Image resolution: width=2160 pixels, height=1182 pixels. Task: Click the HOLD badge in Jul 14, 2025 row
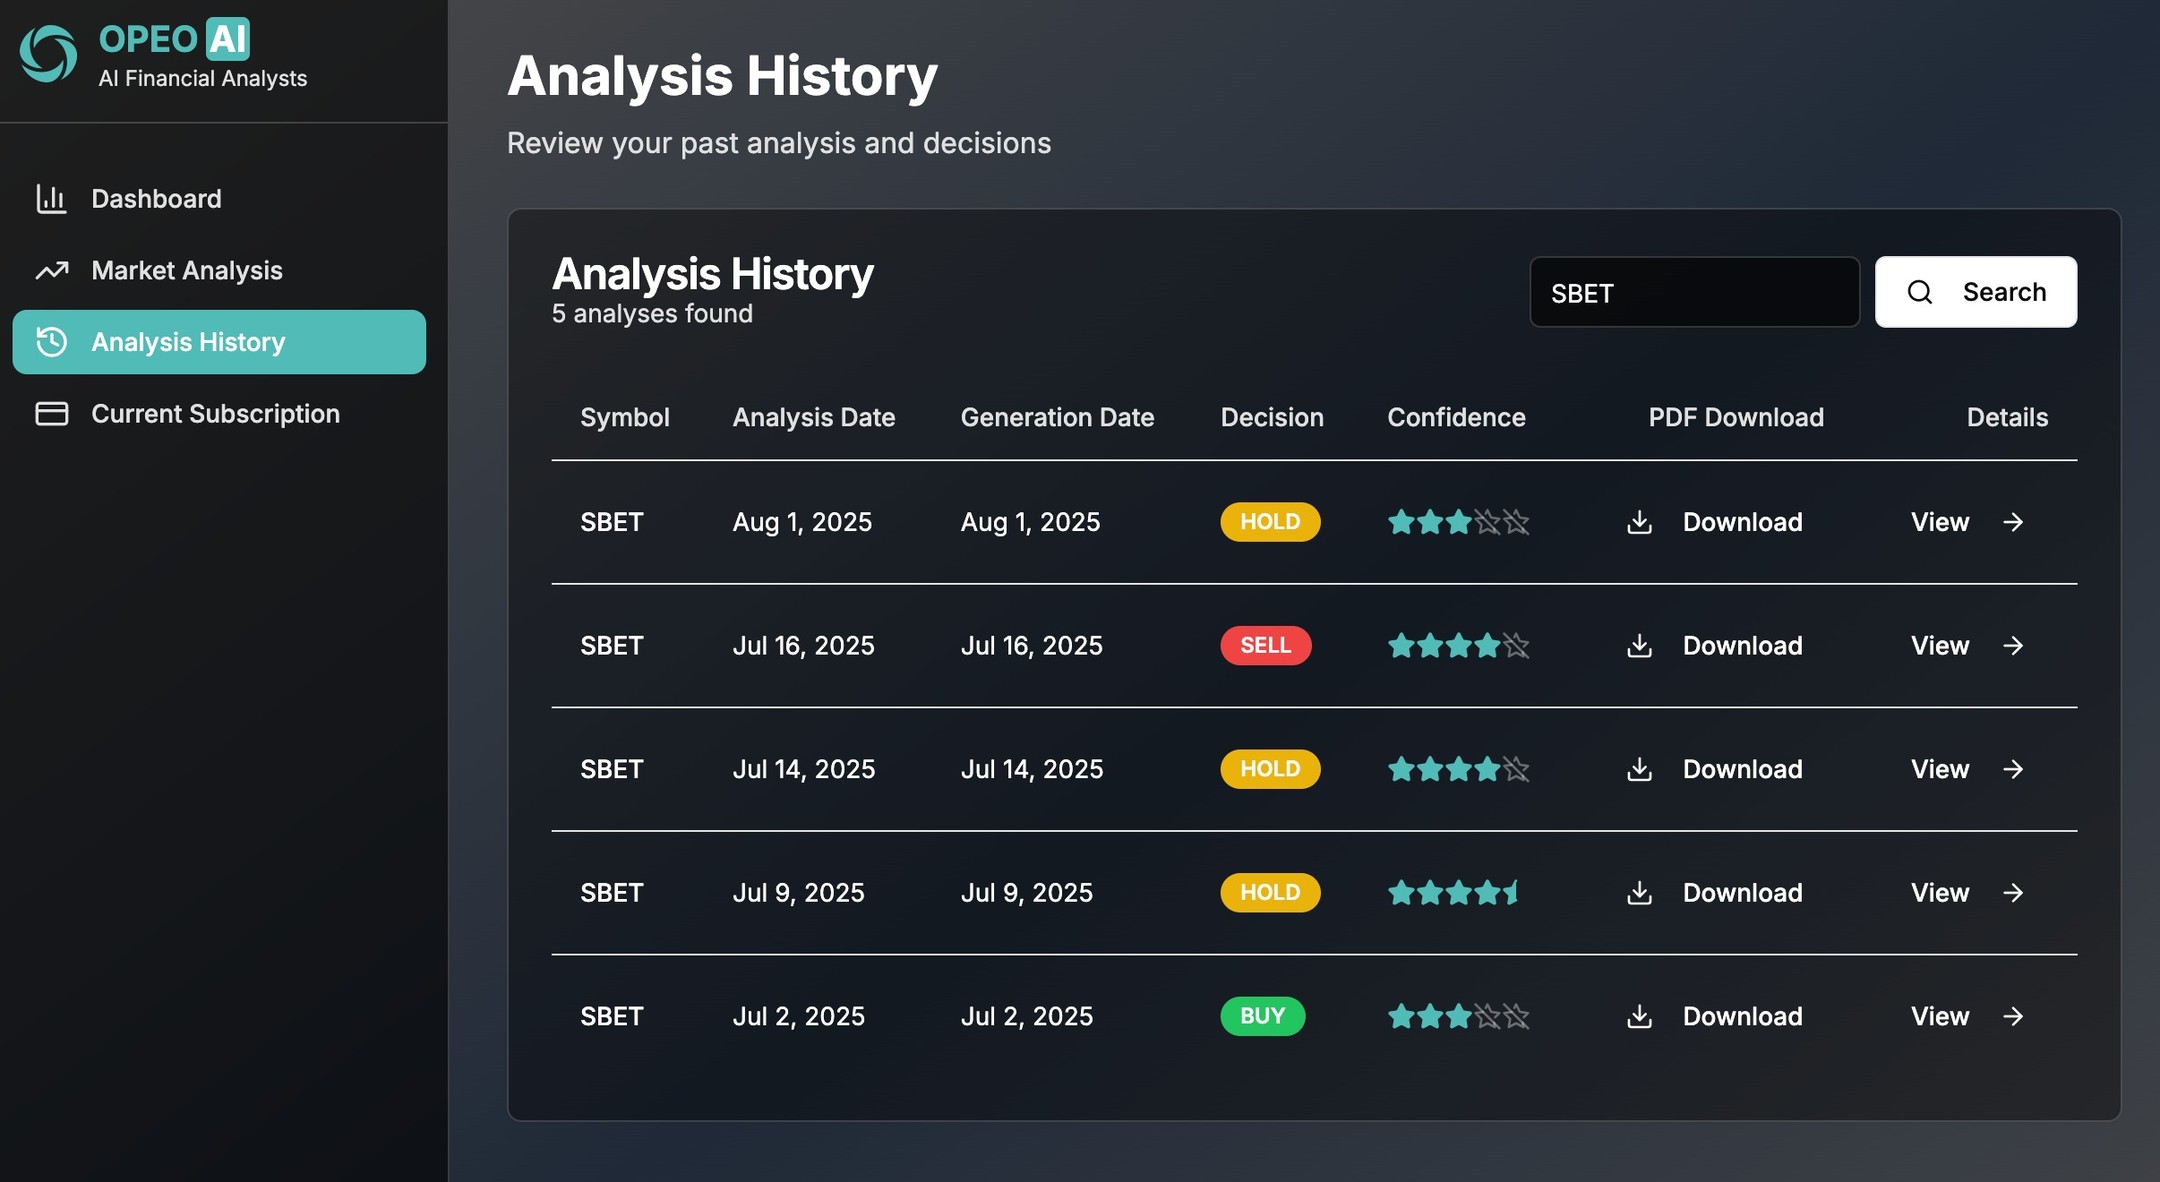coord(1270,769)
